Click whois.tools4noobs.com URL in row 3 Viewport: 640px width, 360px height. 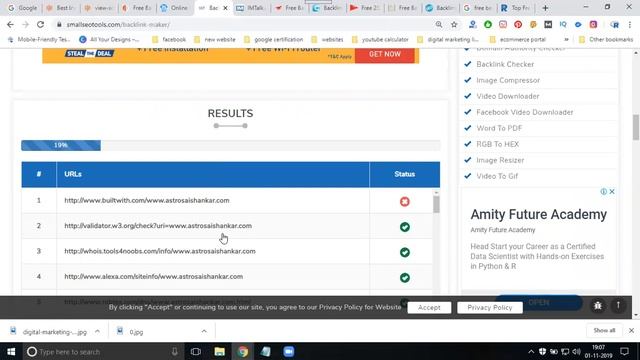[160, 251]
